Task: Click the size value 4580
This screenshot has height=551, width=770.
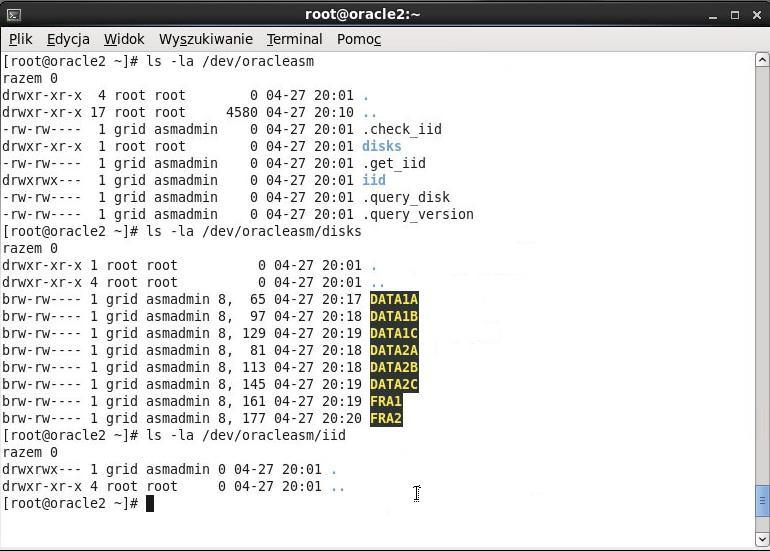Action: pyautogui.click(x=242, y=112)
